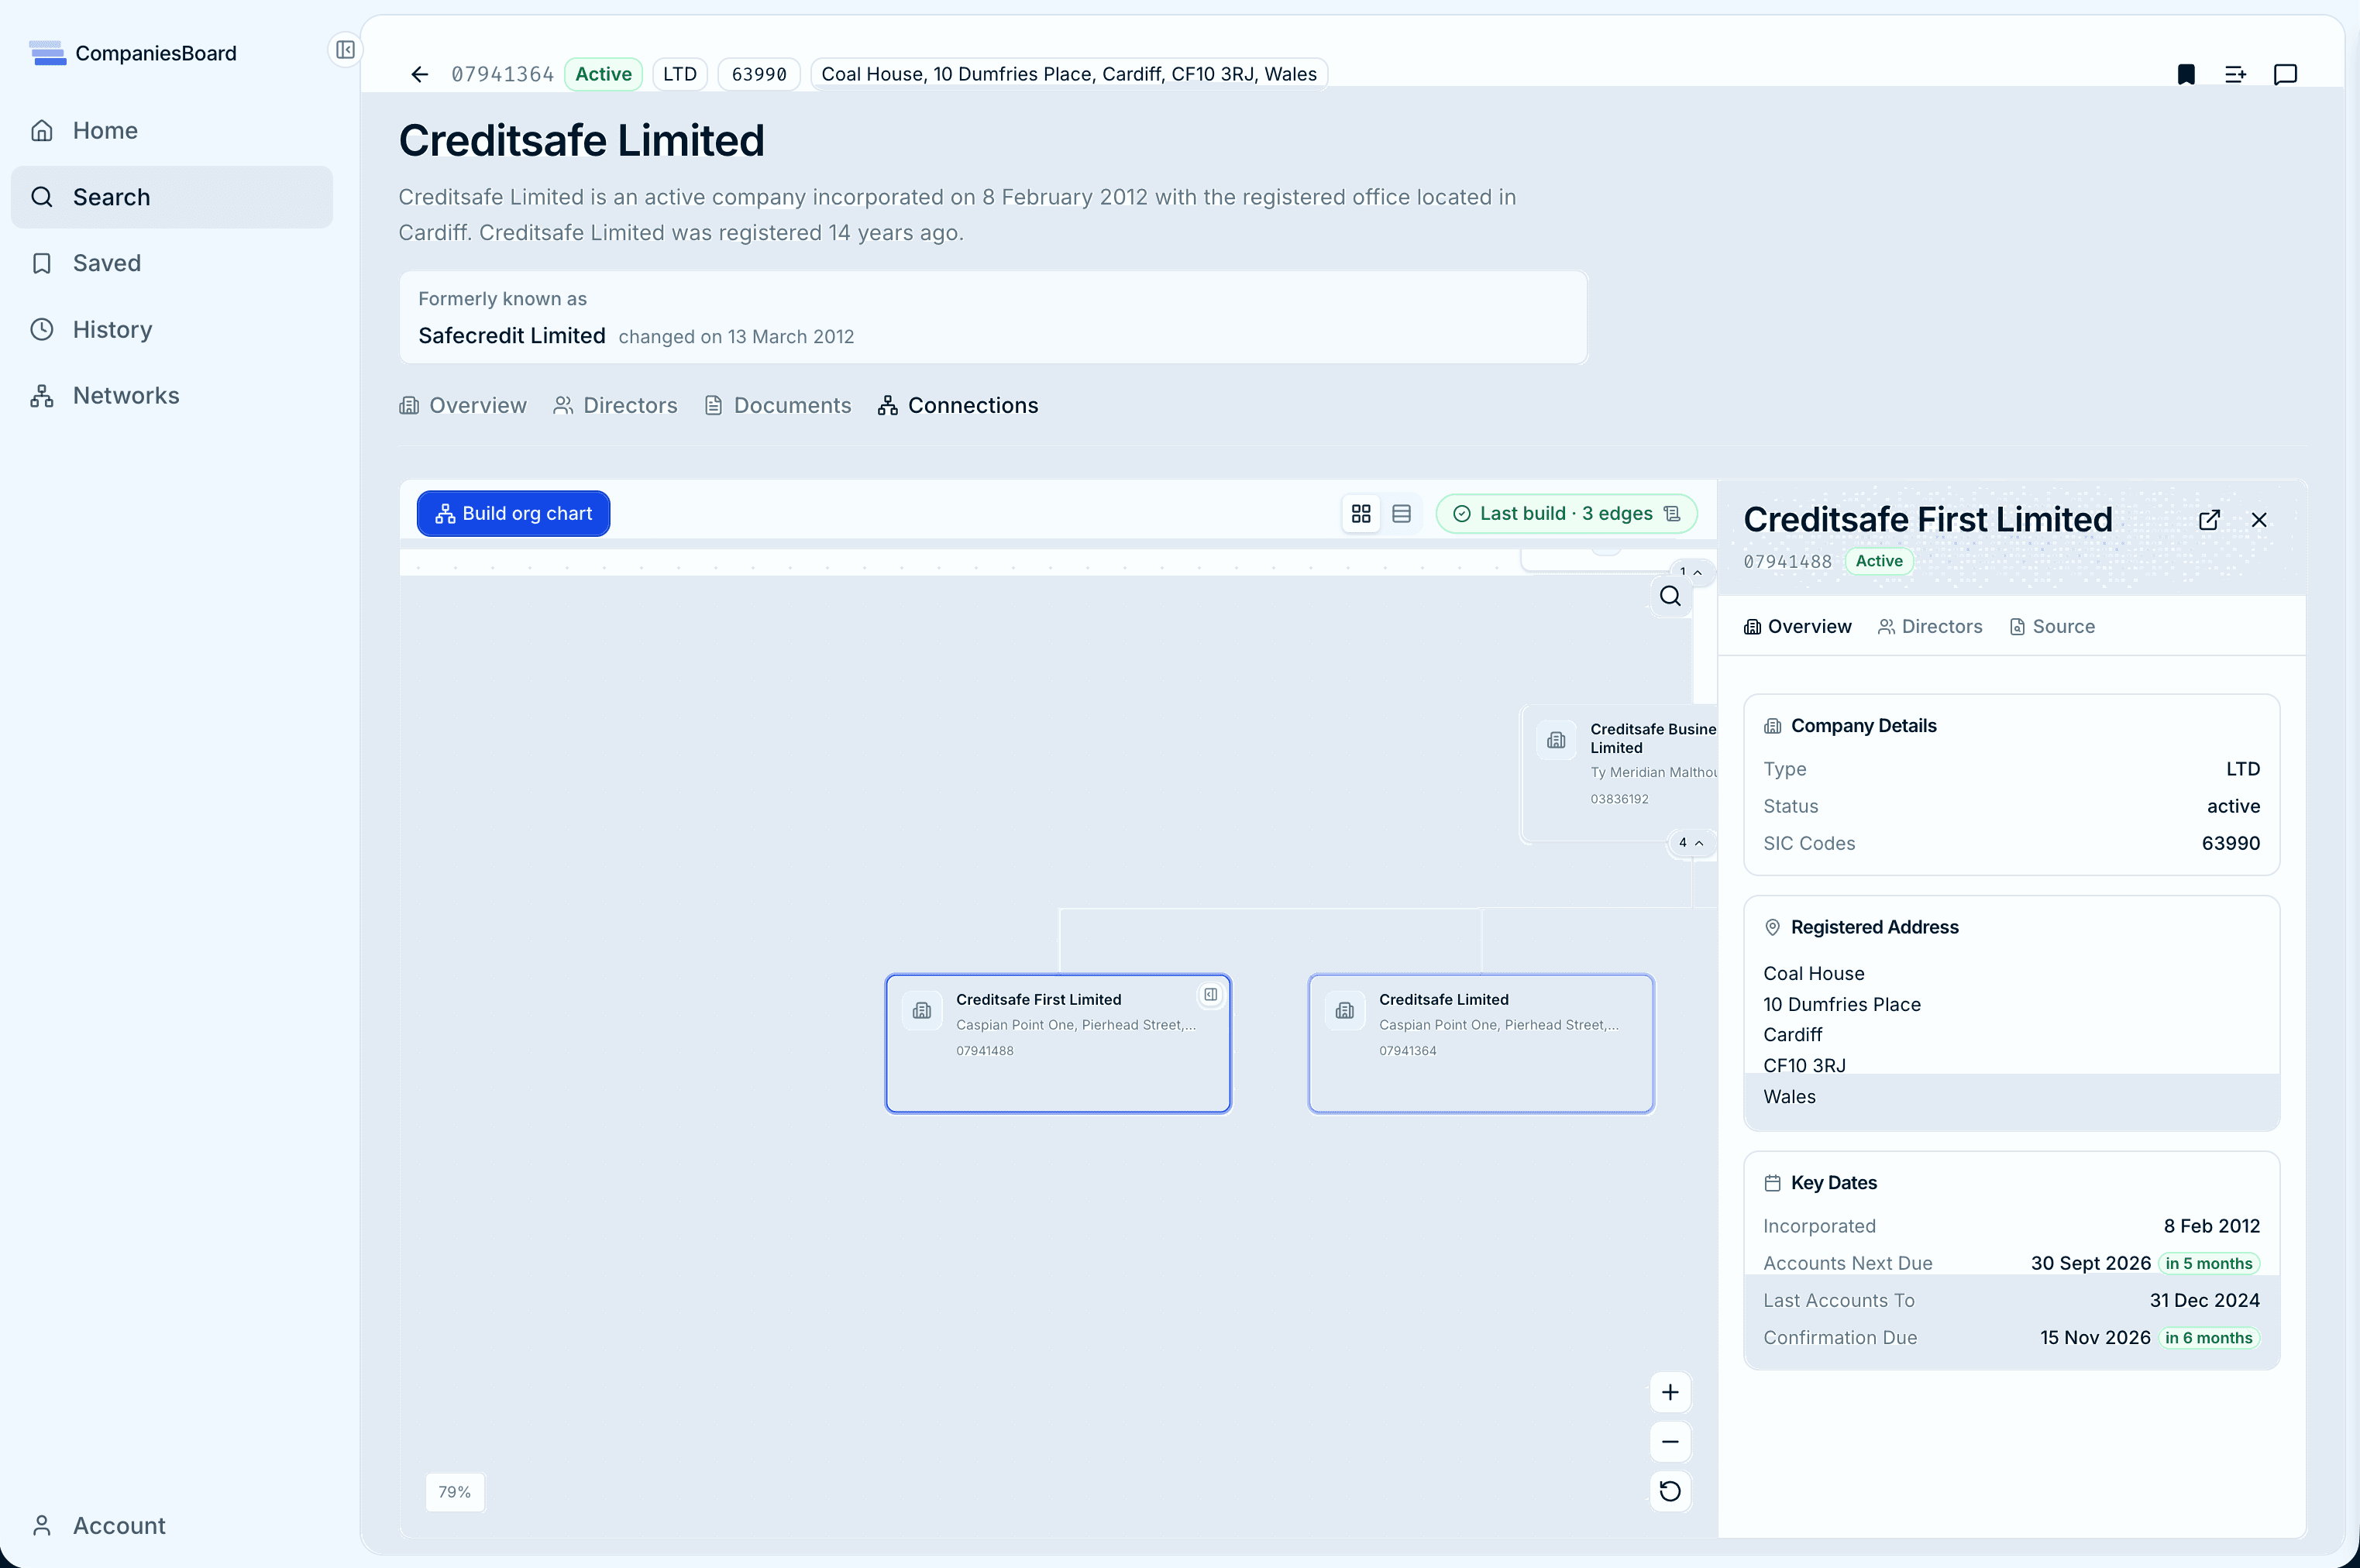The height and width of the screenshot is (1568, 2360).
Task: Open Creditsafe First Limited in new window
Action: (2209, 520)
